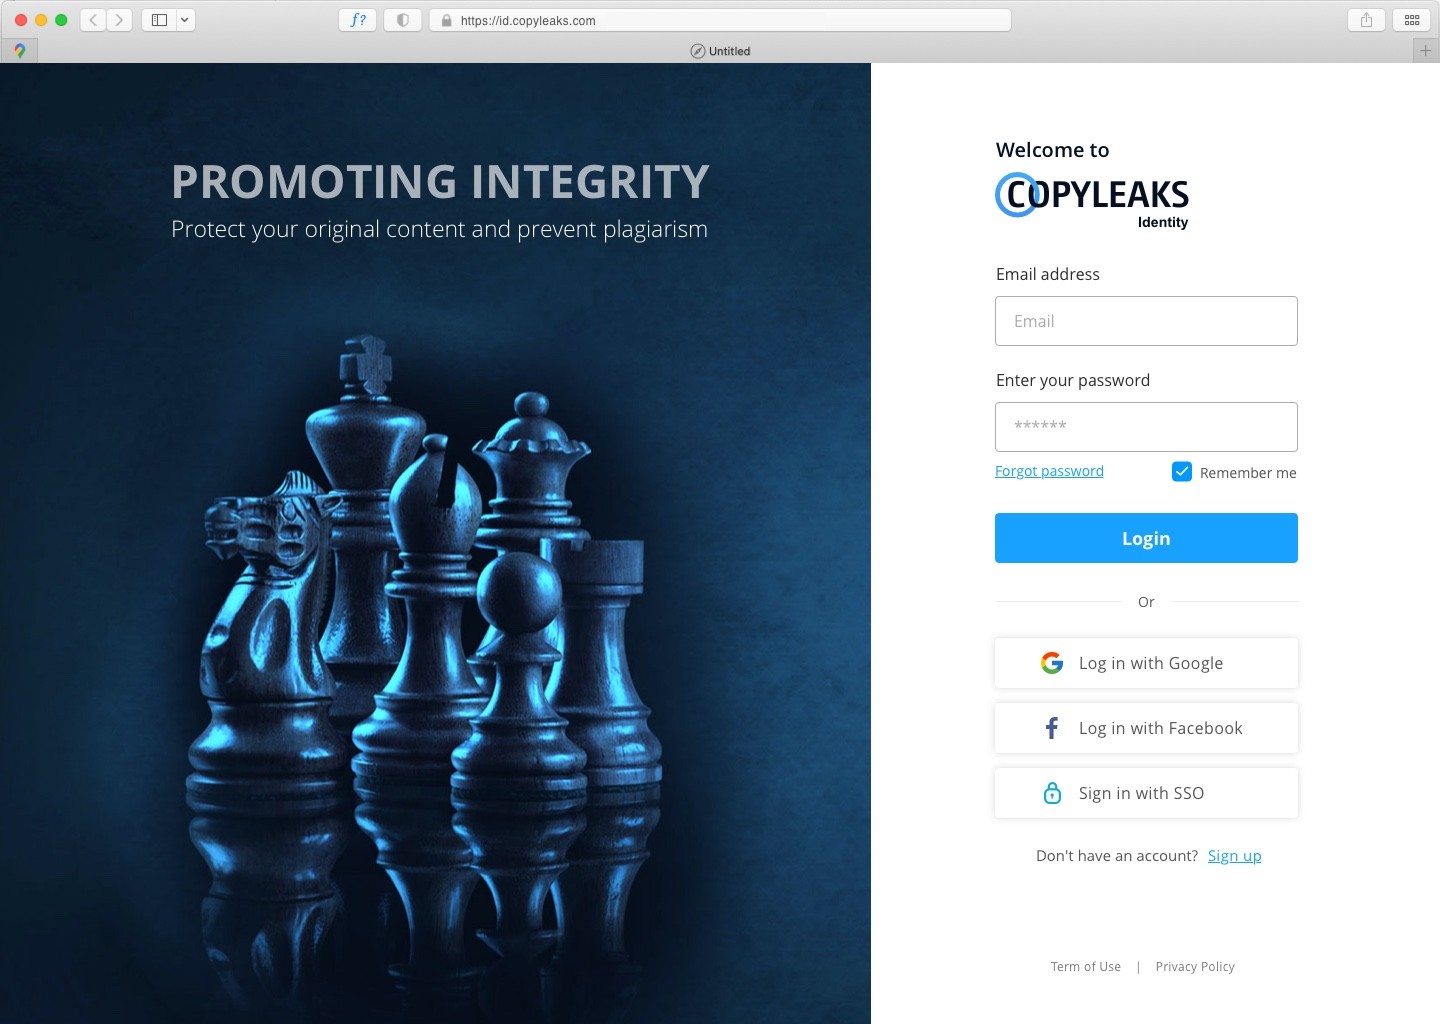
Task: Expand the sidebar options dropdown arrow
Action: (x=185, y=20)
